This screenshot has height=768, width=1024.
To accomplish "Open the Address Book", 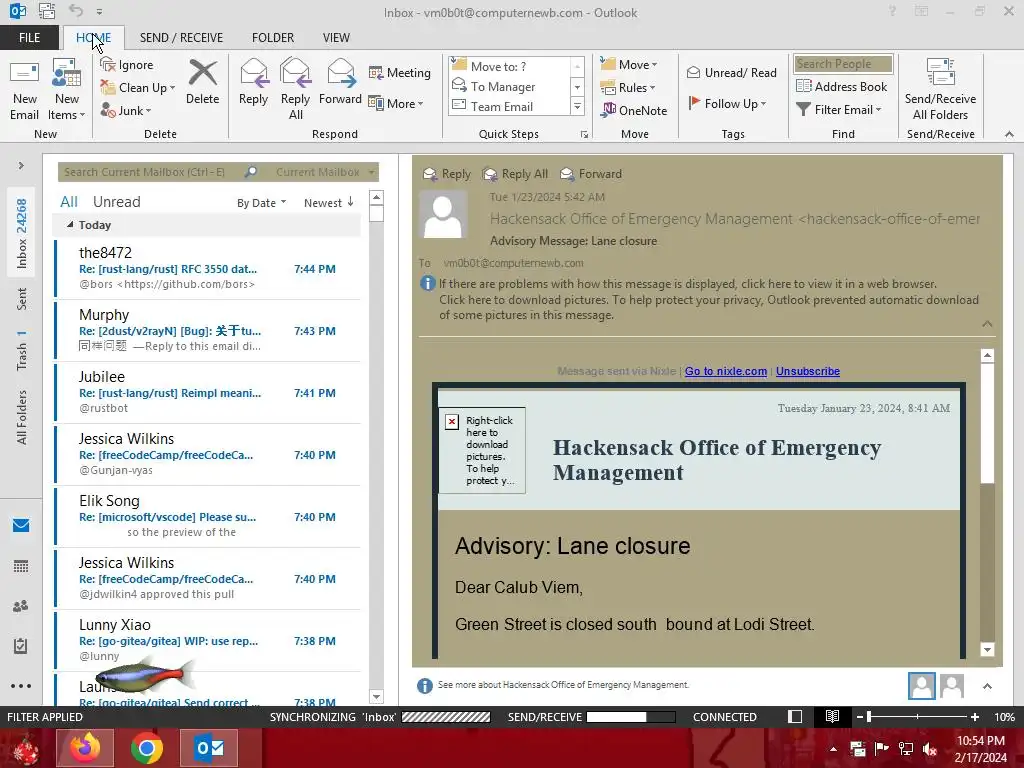I will 842,86.
